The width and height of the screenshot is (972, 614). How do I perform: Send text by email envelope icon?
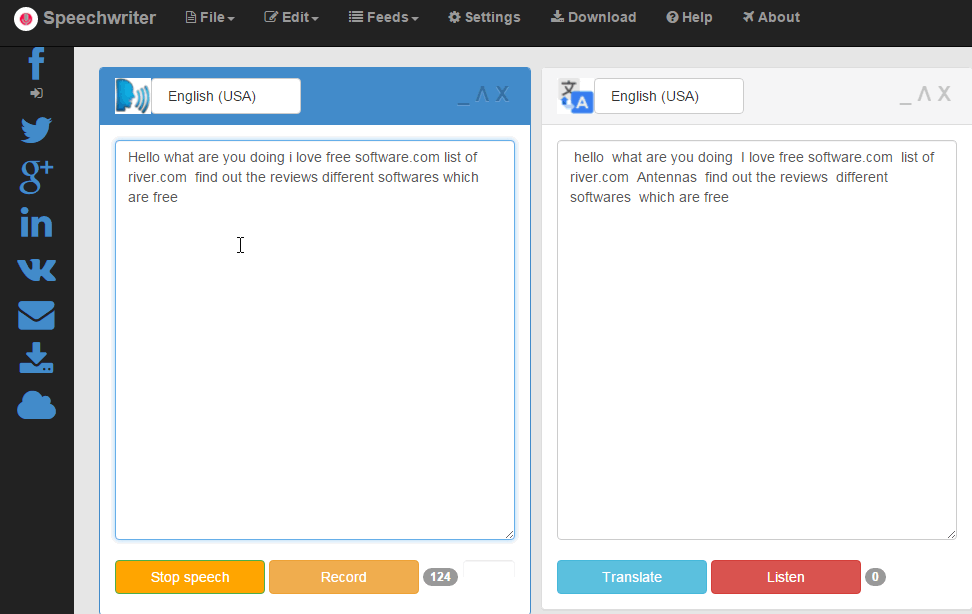(37, 316)
